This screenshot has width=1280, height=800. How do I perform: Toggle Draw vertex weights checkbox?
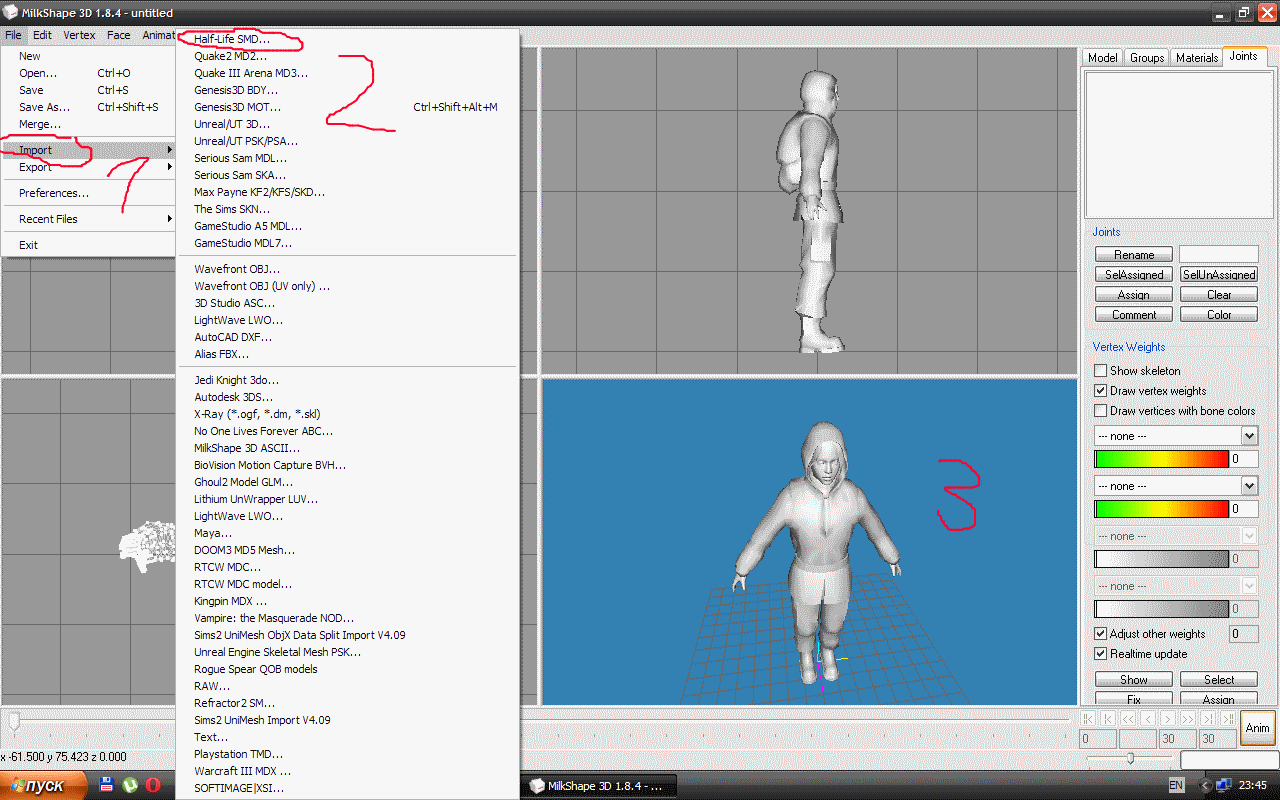coord(1101,391)
